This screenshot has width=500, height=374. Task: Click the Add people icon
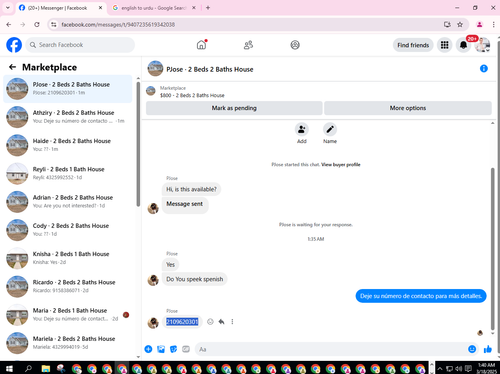click(x=302, y=129)
